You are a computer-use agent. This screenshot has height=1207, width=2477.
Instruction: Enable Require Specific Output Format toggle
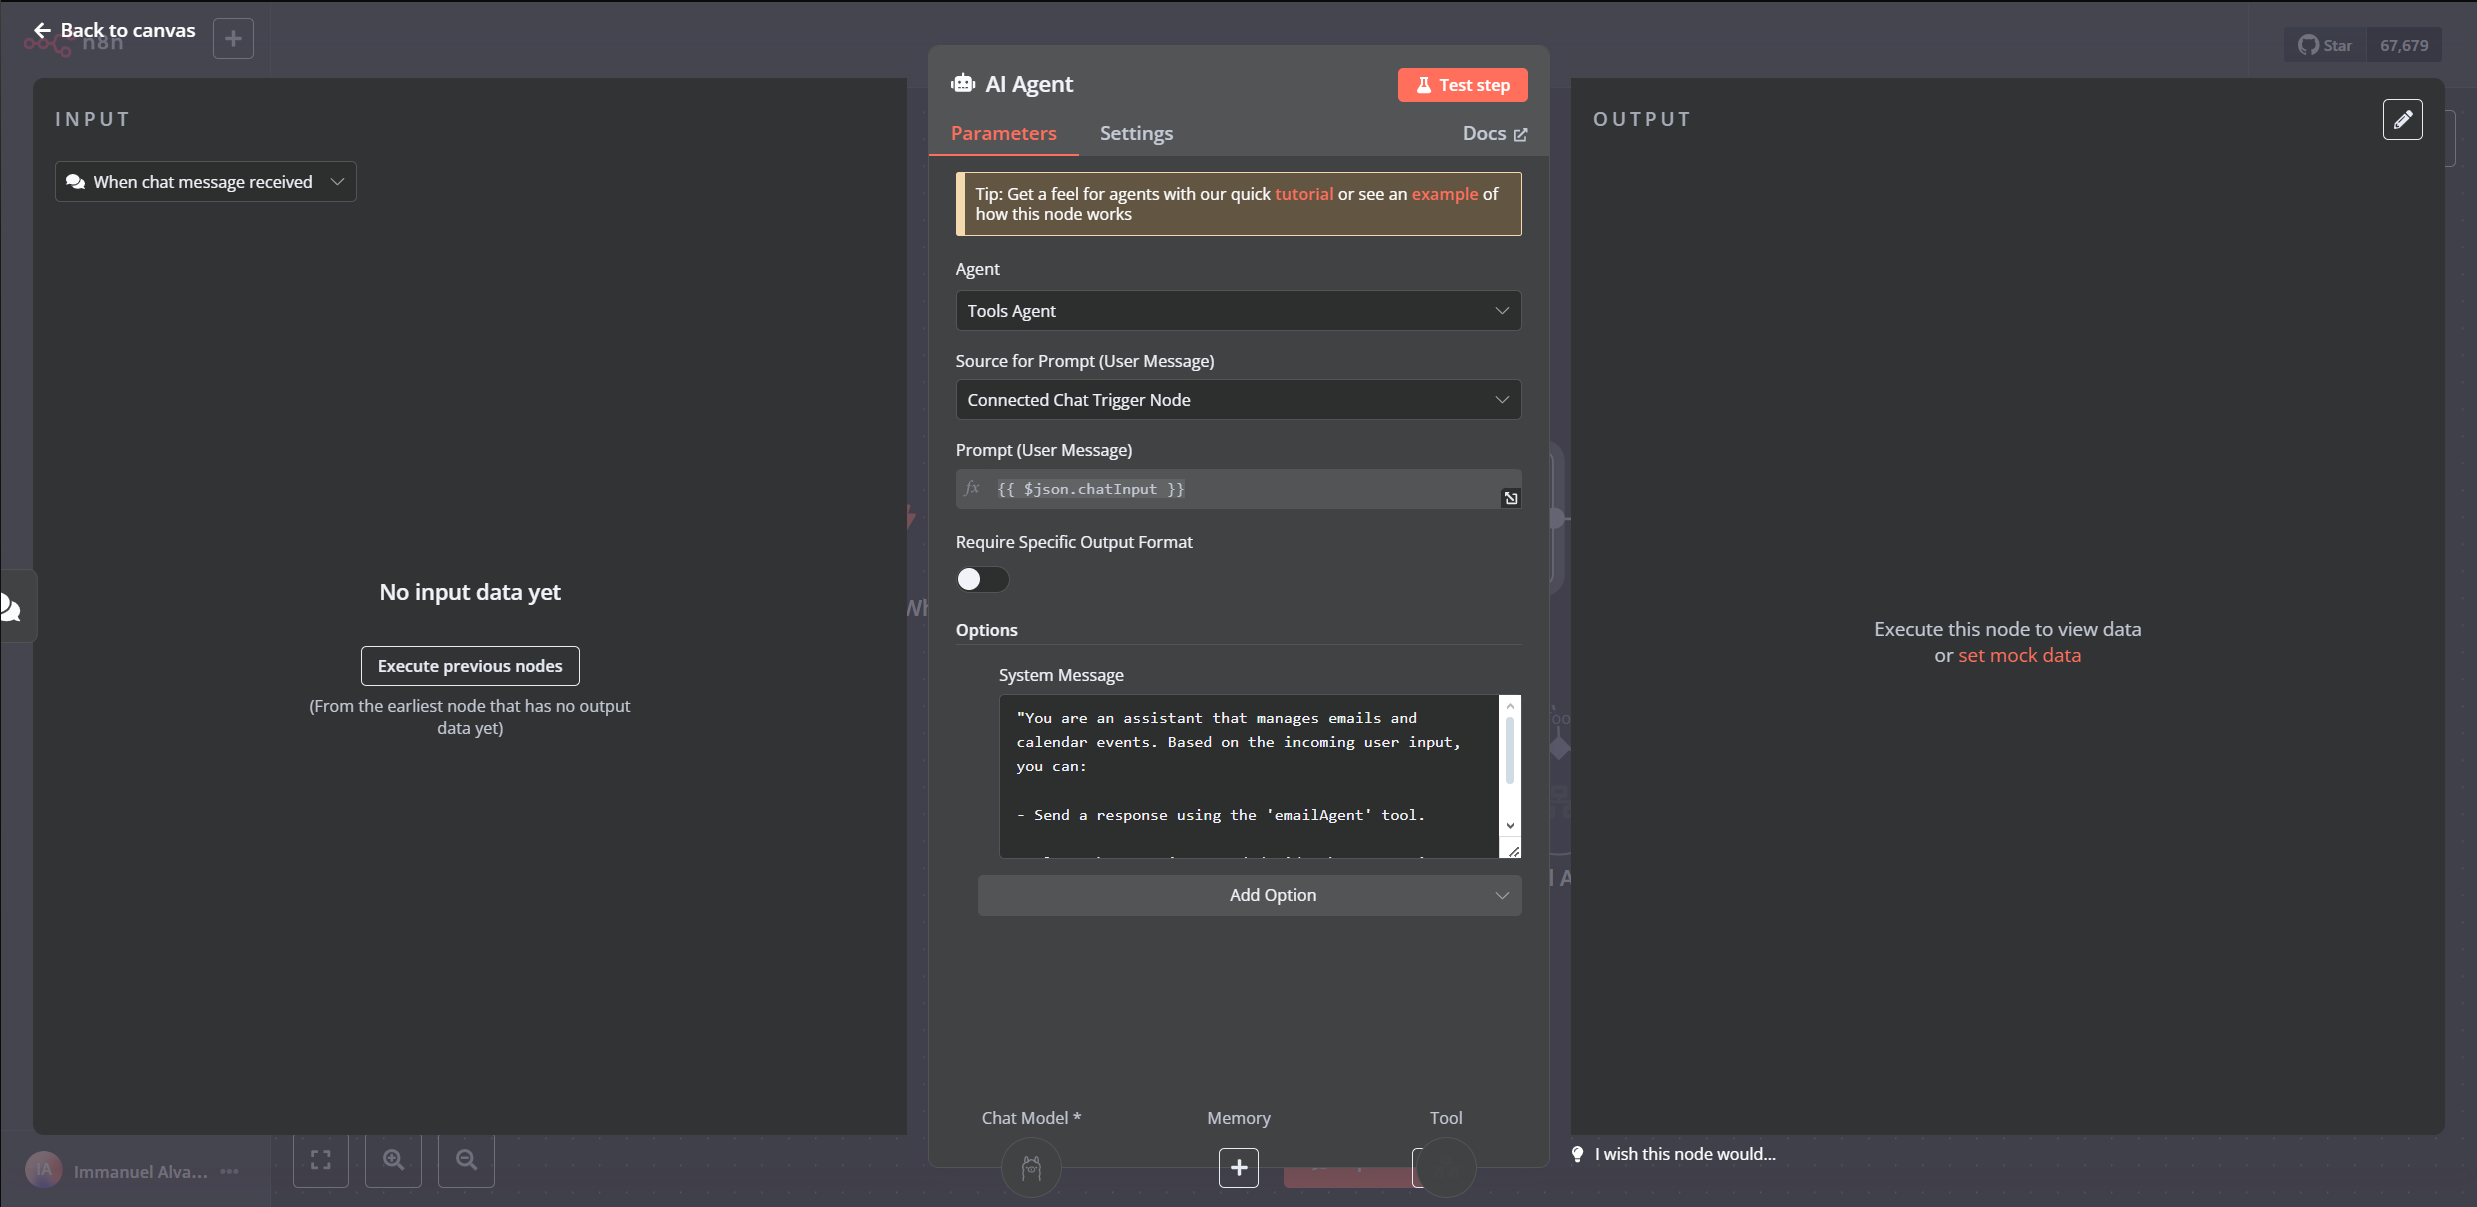coord(982,579)
